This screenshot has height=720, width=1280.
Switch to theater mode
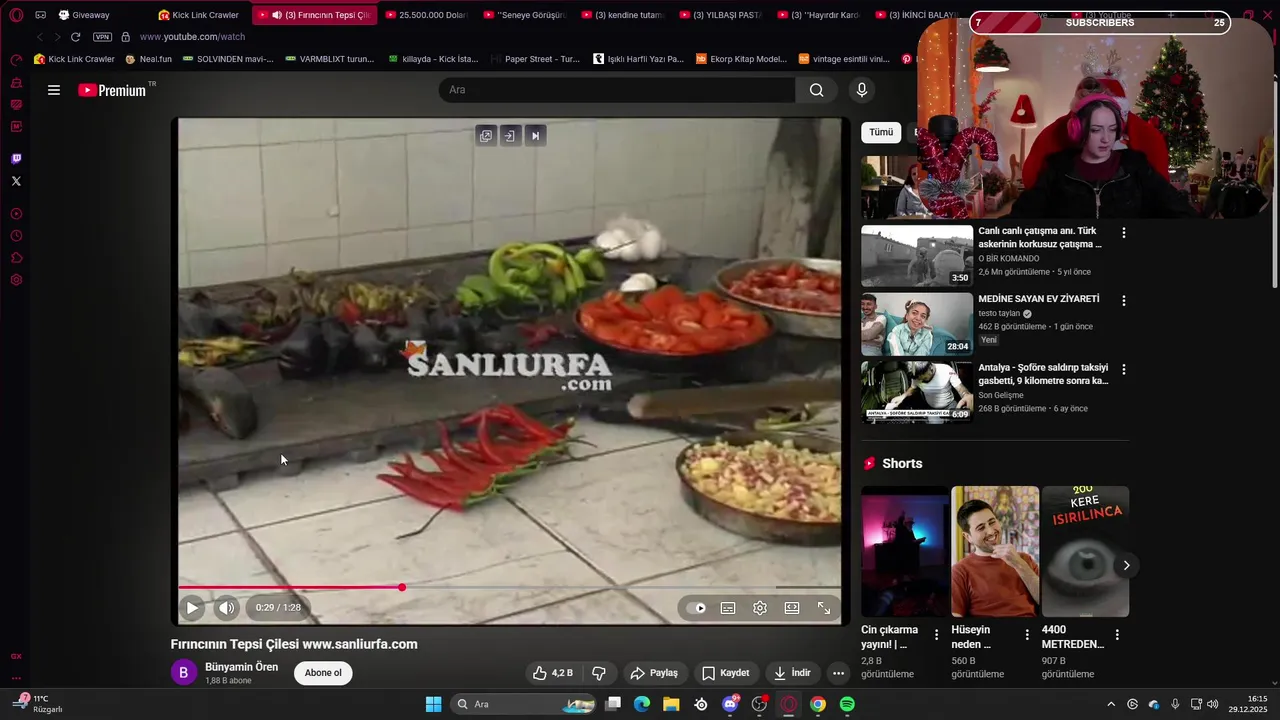(792, 607)
